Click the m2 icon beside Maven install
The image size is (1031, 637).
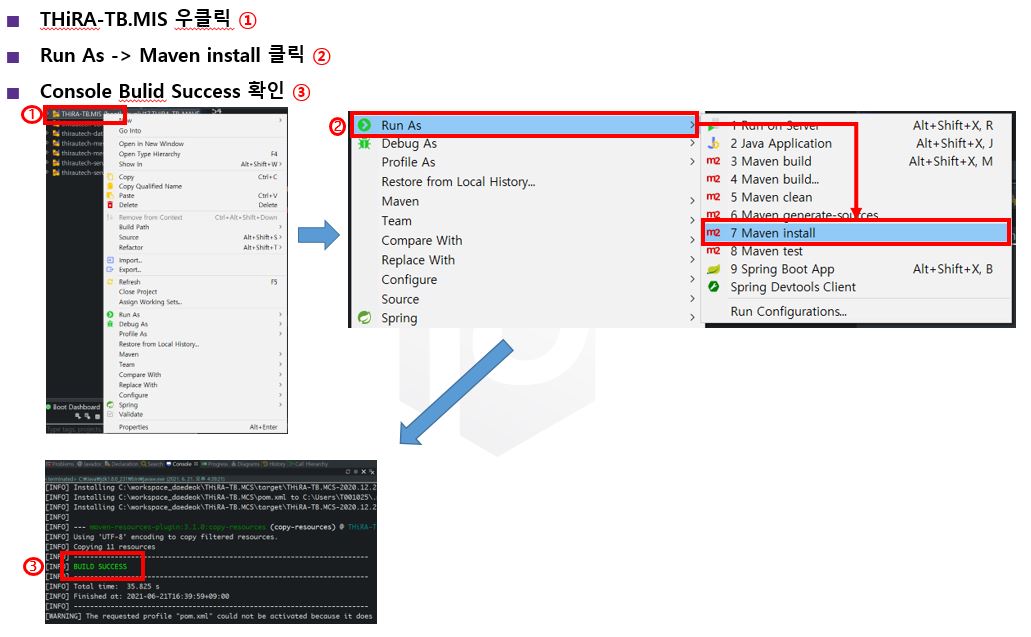(714, 233)
